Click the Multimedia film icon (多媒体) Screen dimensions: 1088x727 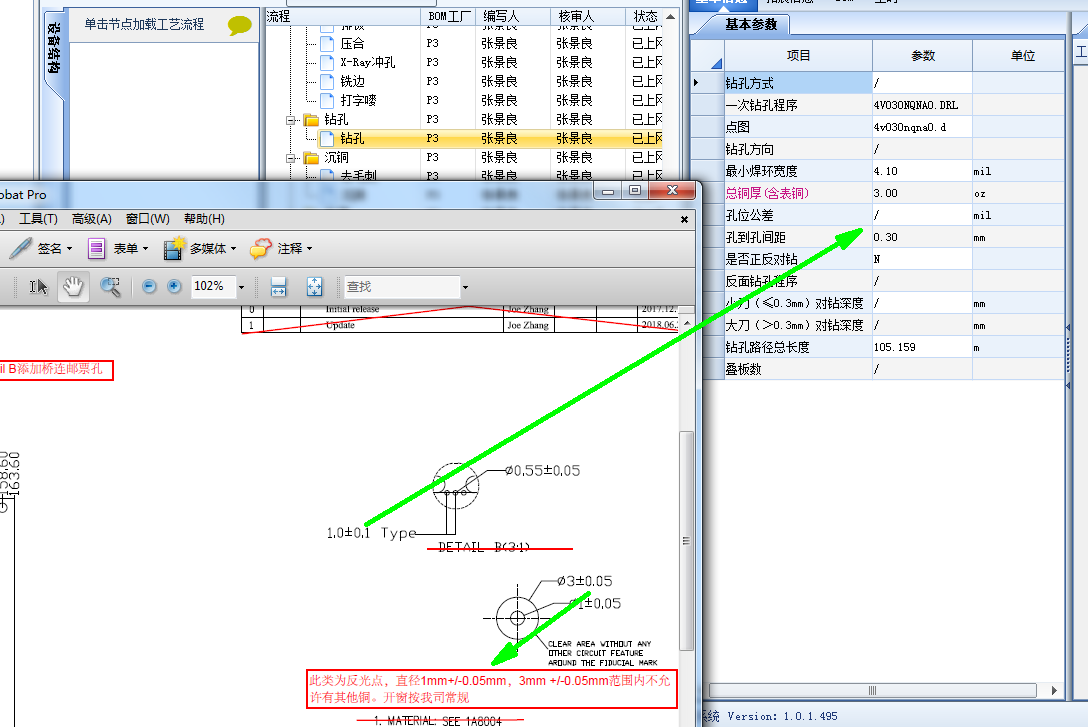click(x=174, y=248)
